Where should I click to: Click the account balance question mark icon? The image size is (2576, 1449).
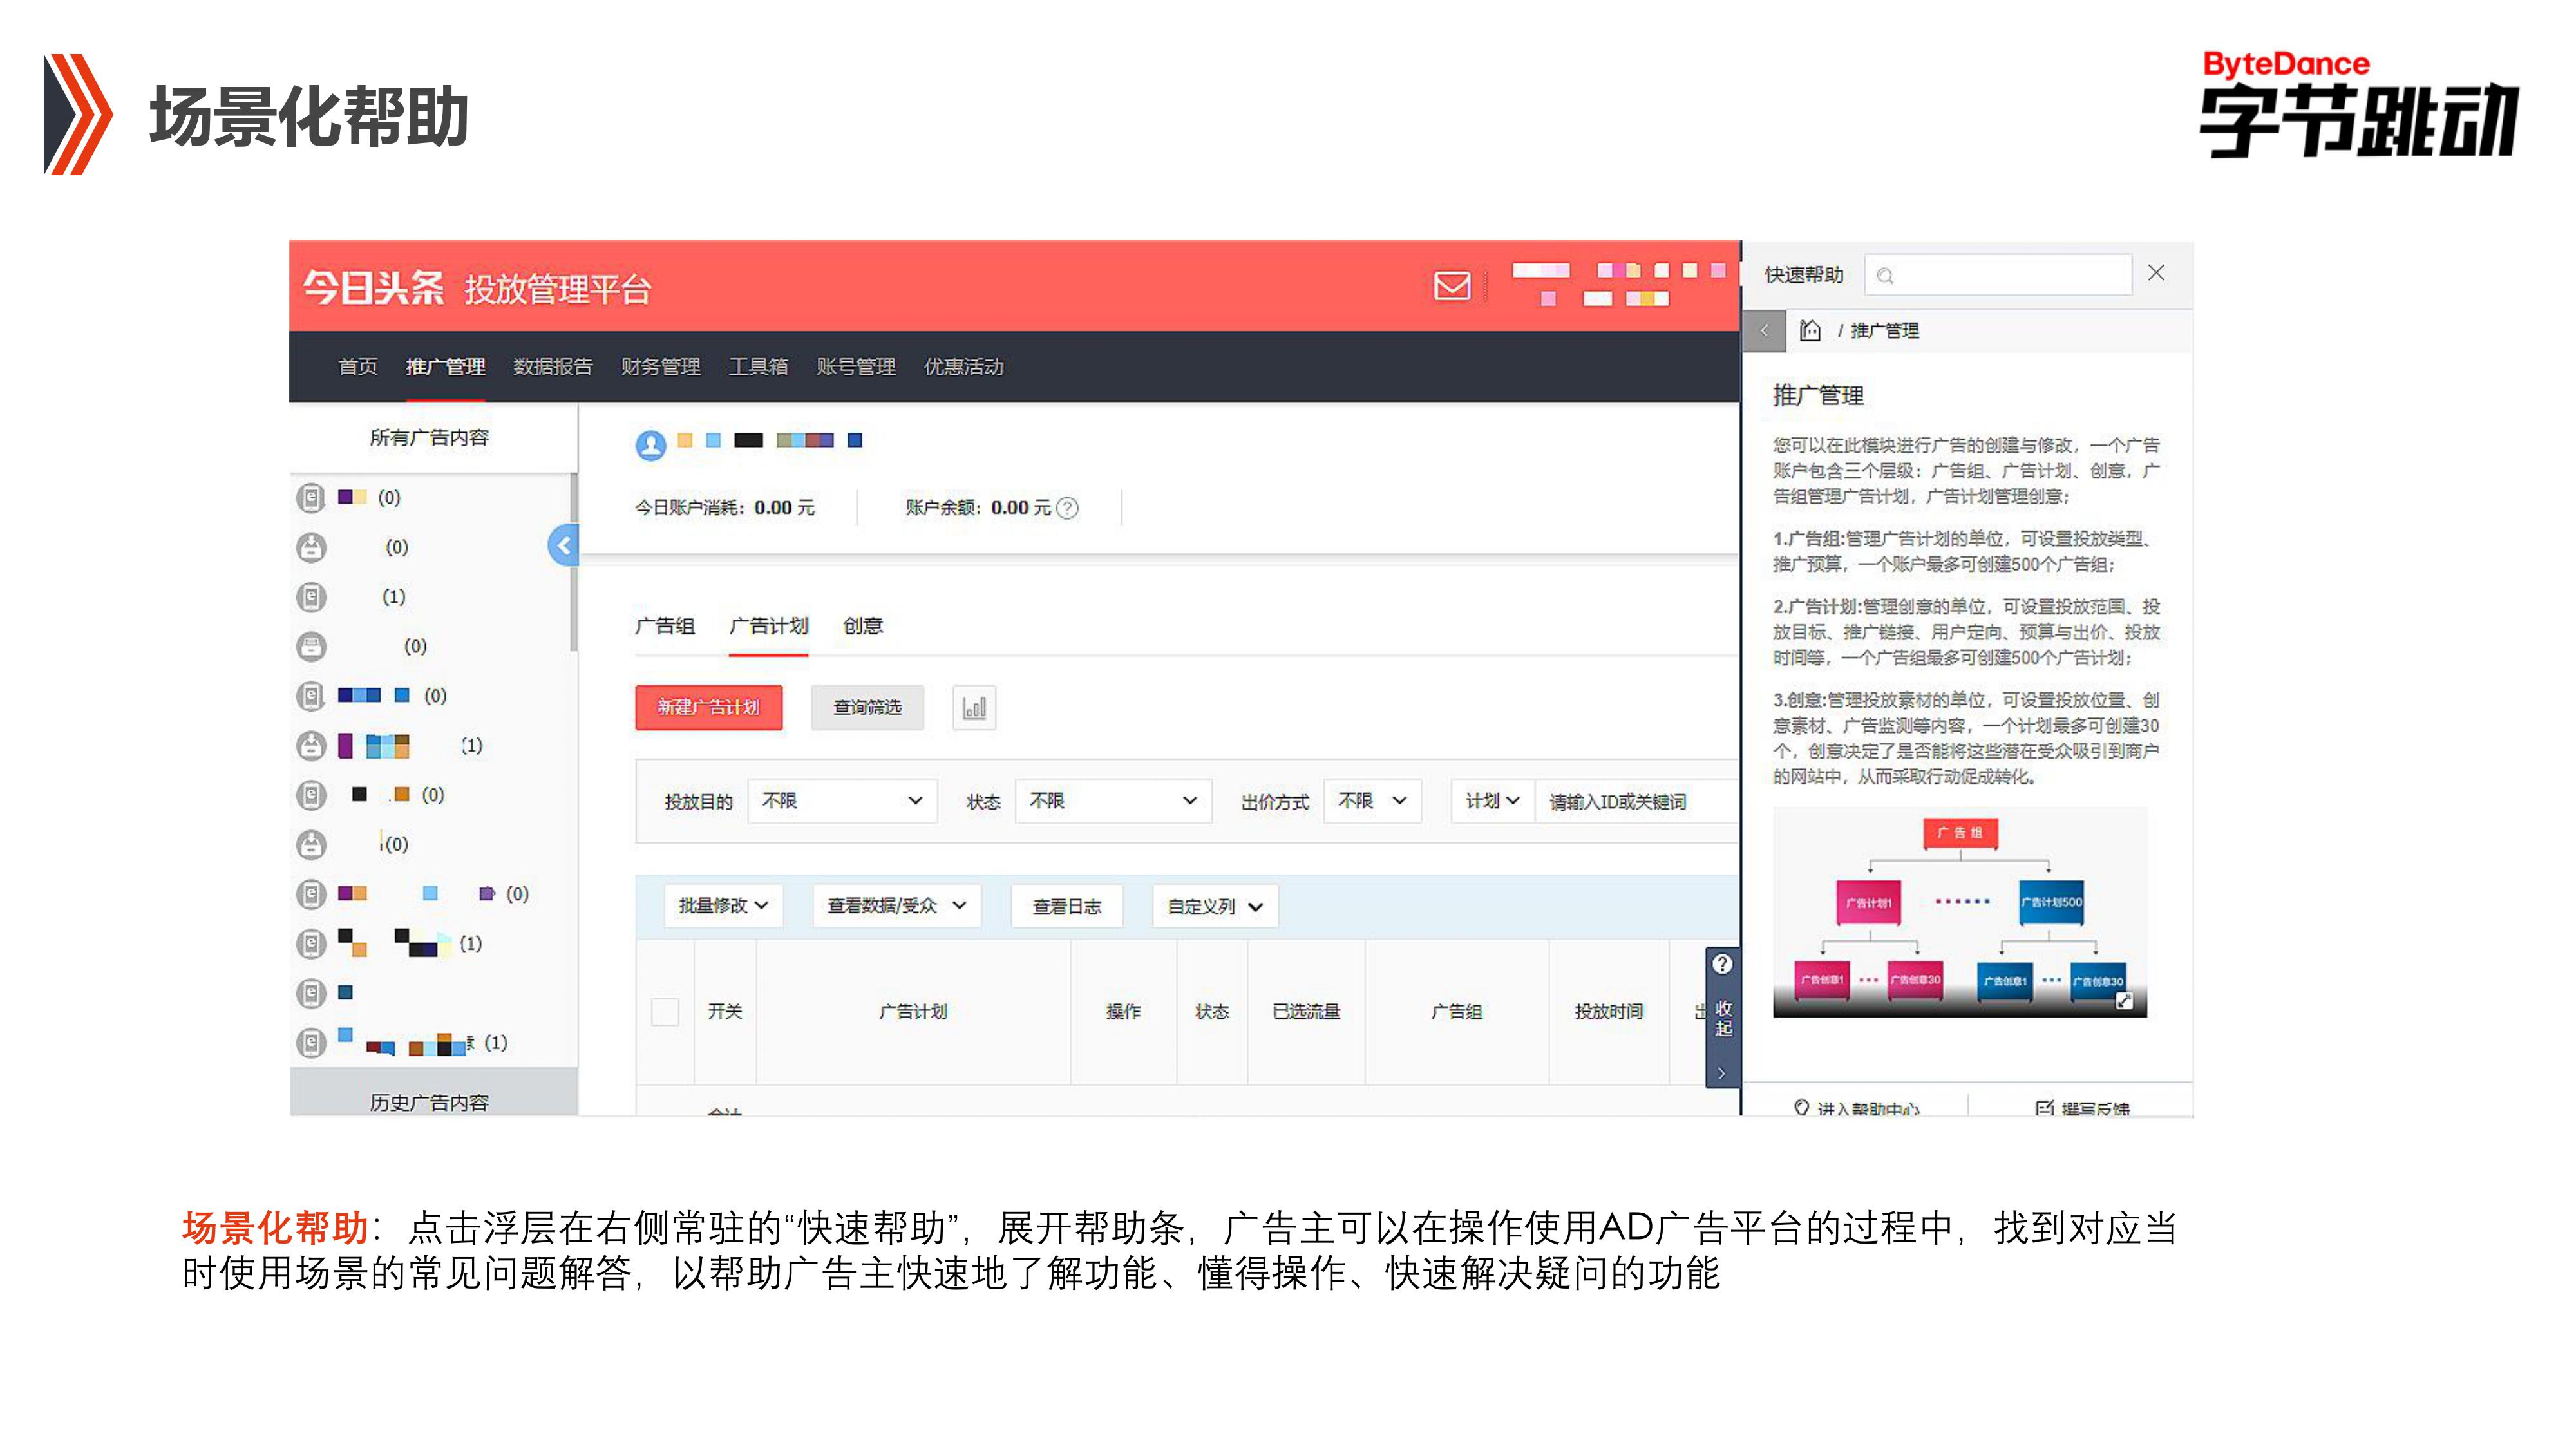coord(1068,508)
